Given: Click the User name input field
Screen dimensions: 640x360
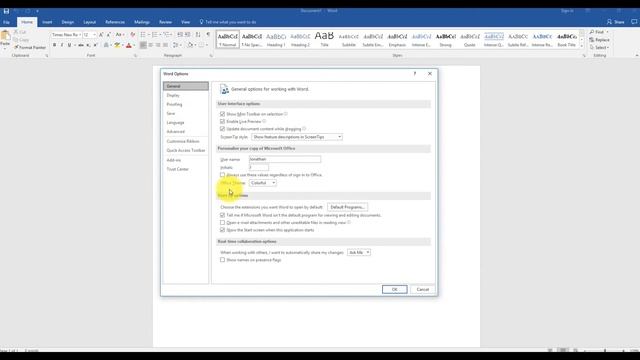Looking at the screenshot, I should [x=285, y=159].
